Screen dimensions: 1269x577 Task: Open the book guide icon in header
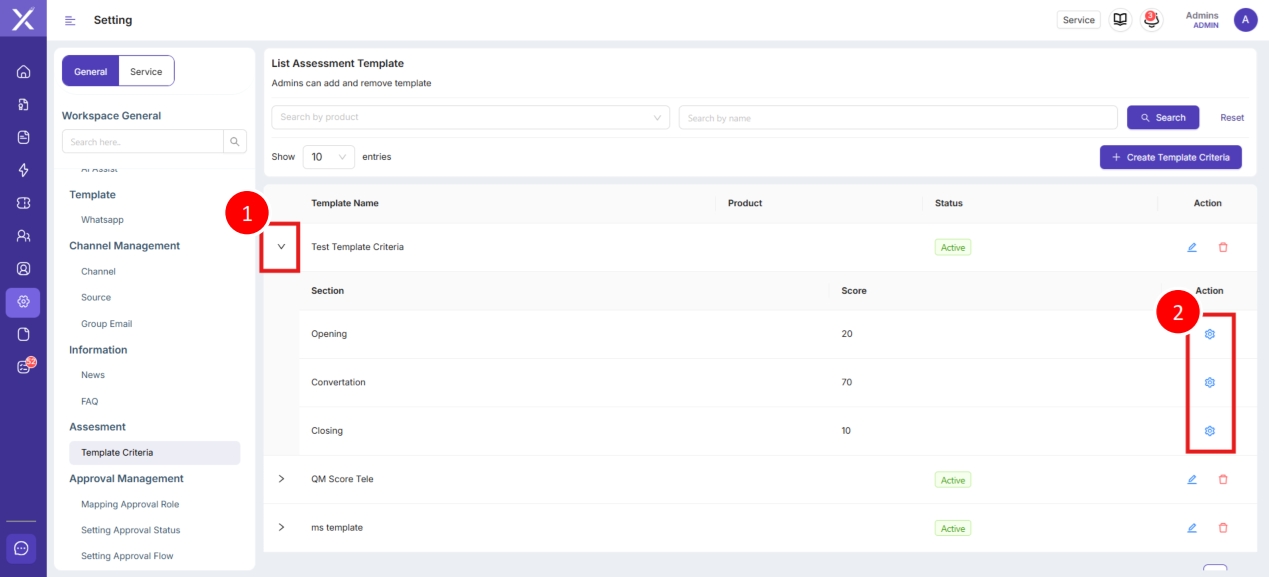point(1120,20)
